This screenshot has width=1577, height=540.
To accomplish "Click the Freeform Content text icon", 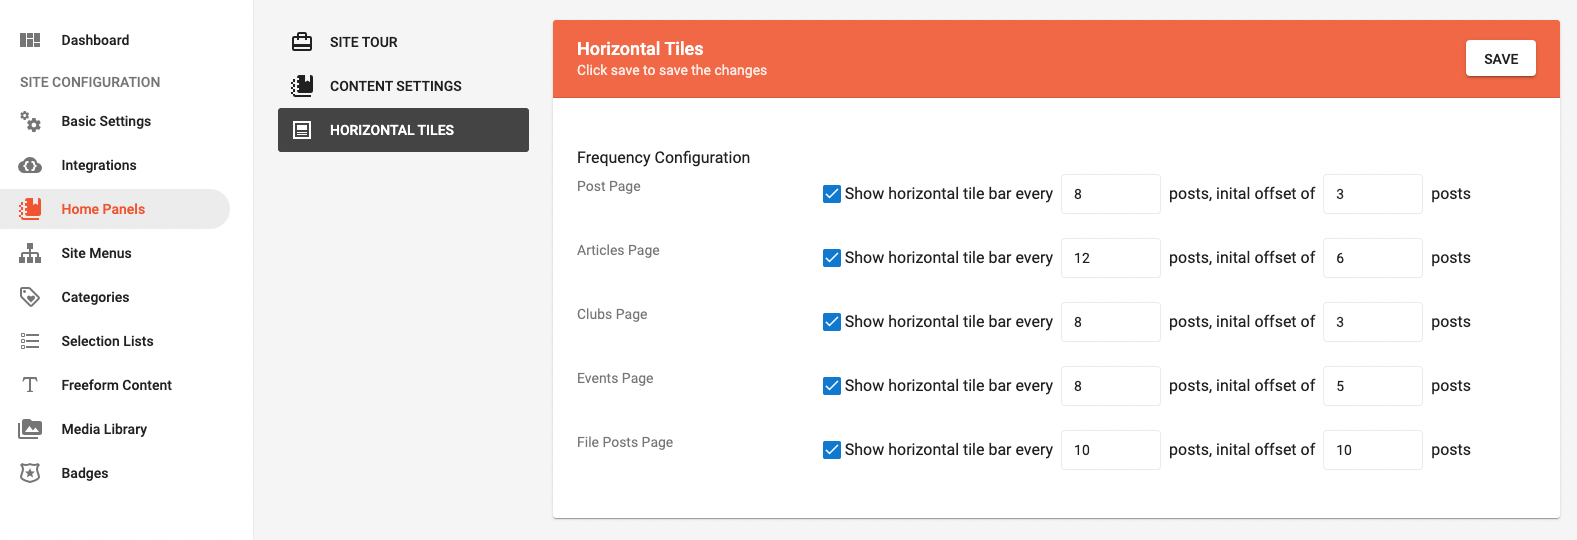I will coord(30,385).
